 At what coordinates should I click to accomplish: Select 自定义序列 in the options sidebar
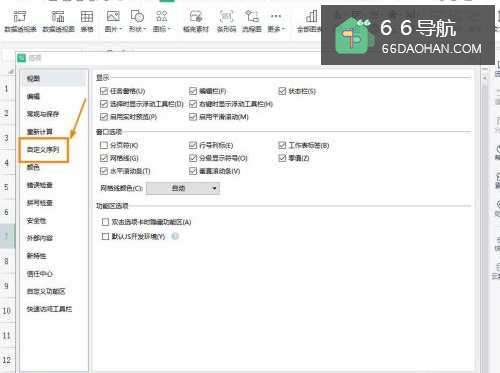(44, 150)
